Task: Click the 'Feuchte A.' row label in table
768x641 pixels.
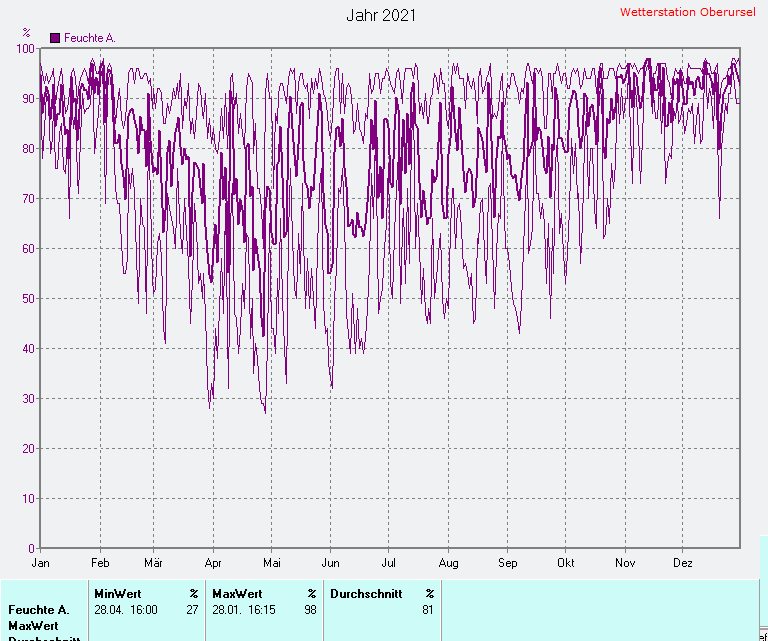Action: 39,610
